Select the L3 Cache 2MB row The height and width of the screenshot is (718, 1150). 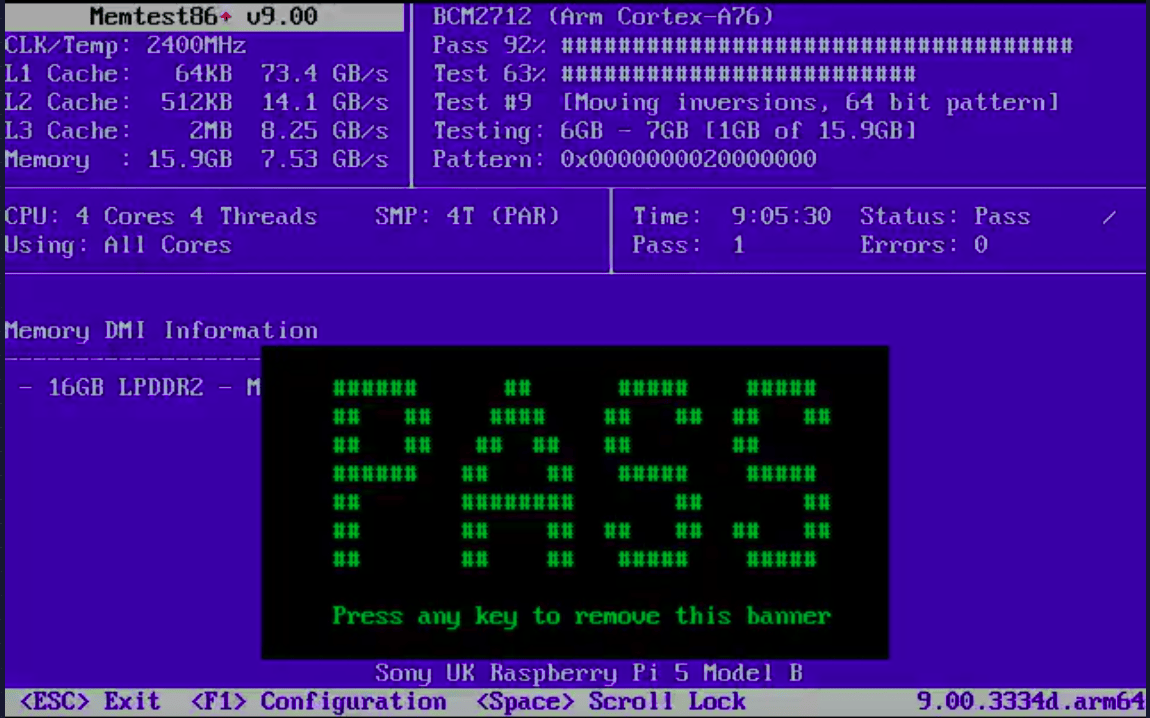[197, 131]
